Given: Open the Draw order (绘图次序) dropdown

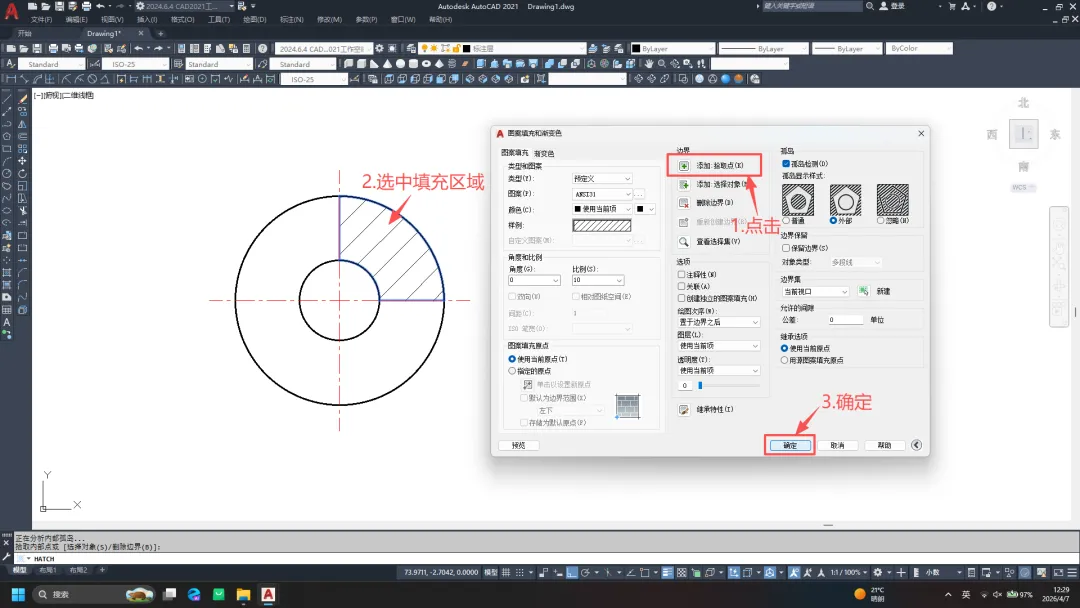Looking at the screenshot, I should click(x=718, y=322).
